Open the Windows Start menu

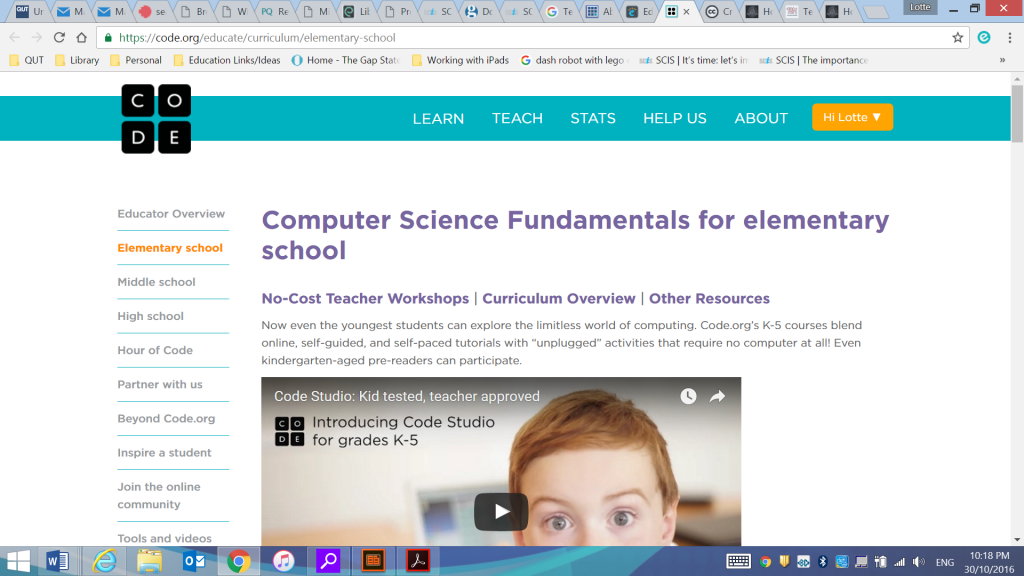point(18,561)
